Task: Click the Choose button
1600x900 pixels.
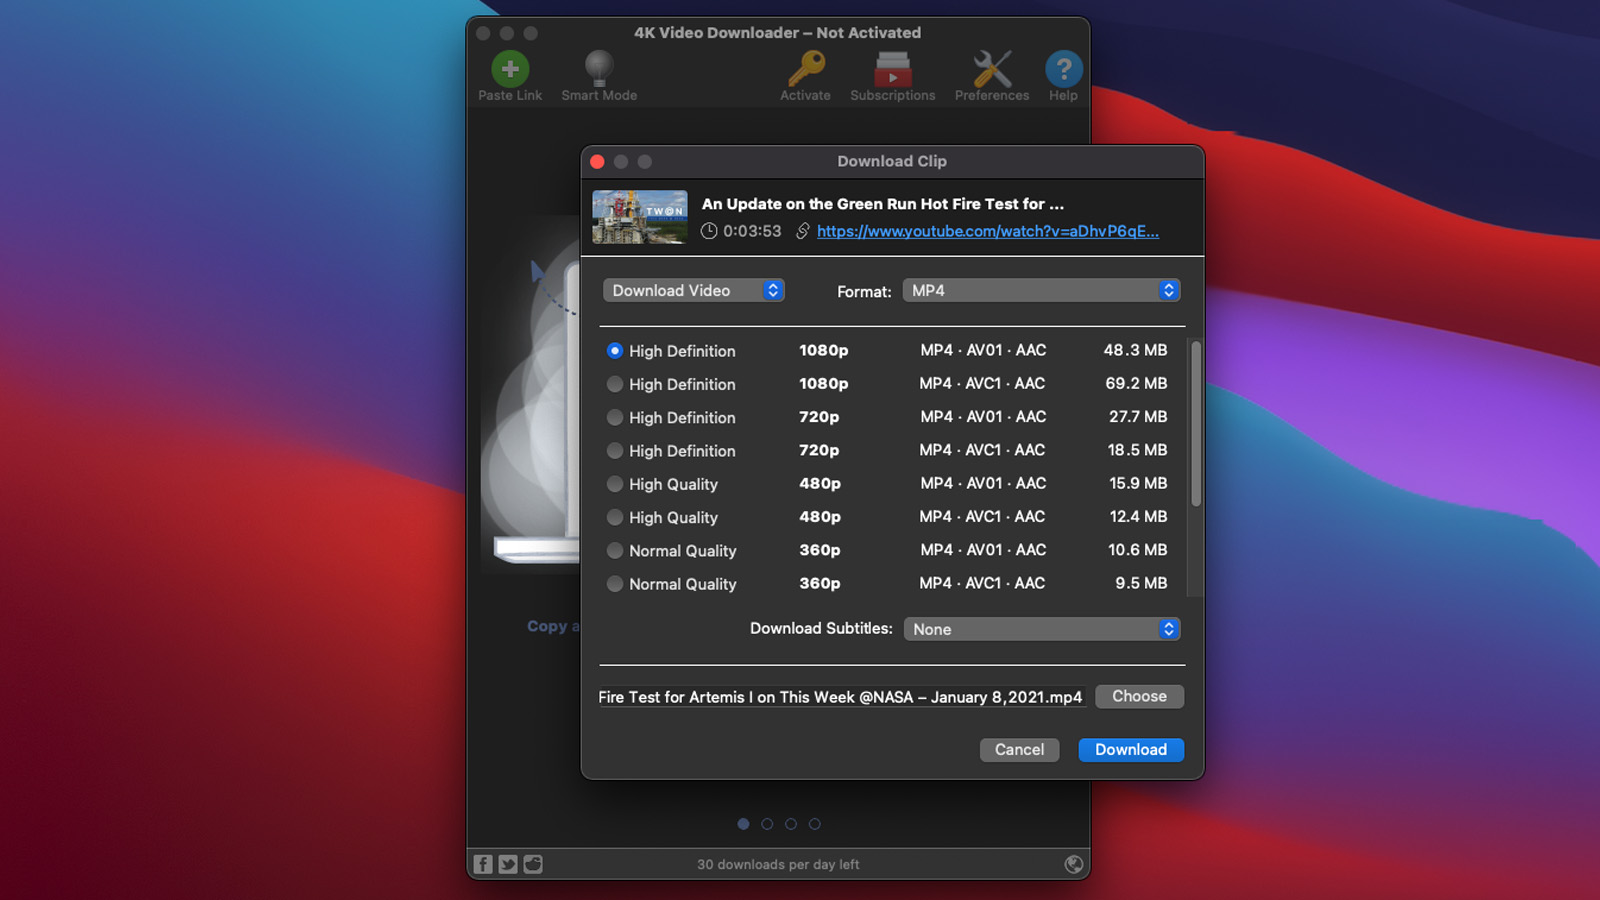Action: coord(1139,697)
